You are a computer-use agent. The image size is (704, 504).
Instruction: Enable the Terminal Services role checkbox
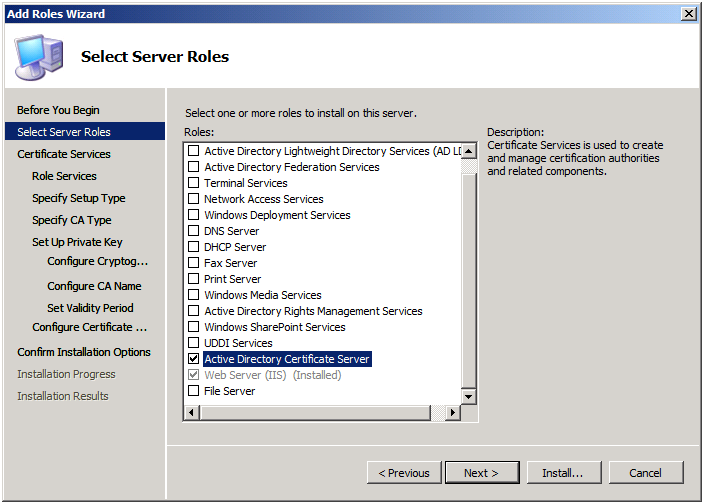tap(194, 183)
